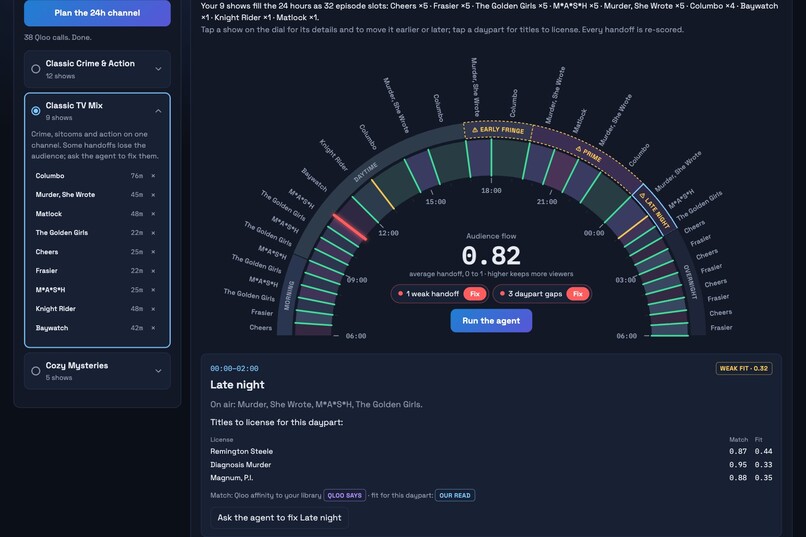This screenshot has height=537, width=806.
Task: Remove M*A*S*H from the show list
Action: (153, 290)
